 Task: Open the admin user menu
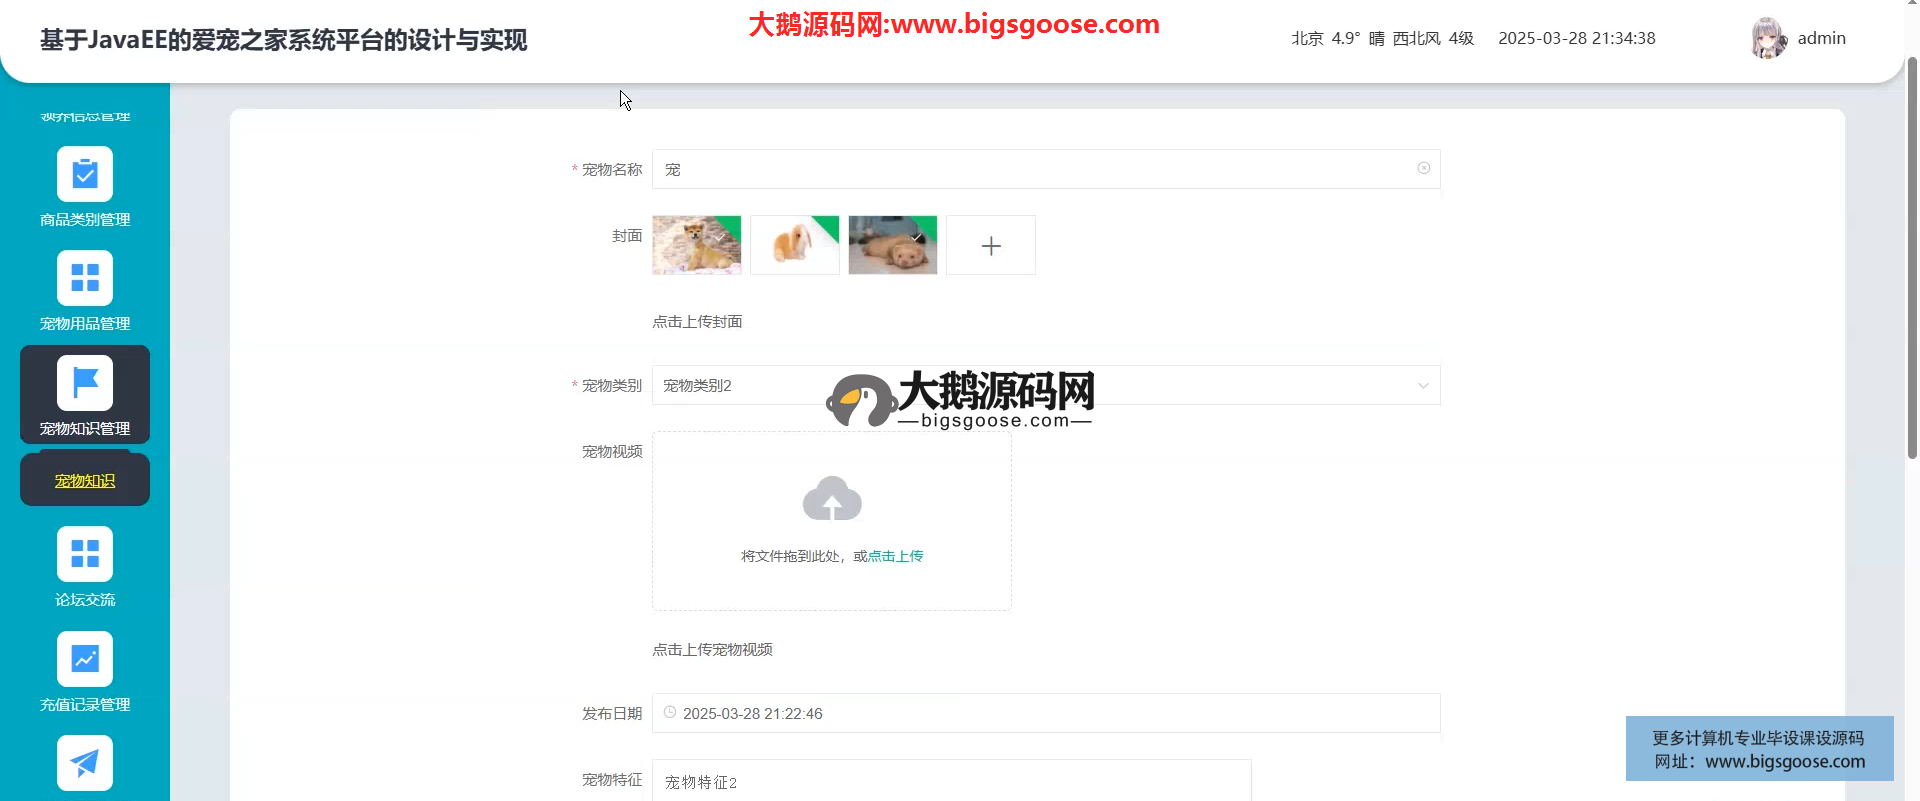[x=1821, y=38]
